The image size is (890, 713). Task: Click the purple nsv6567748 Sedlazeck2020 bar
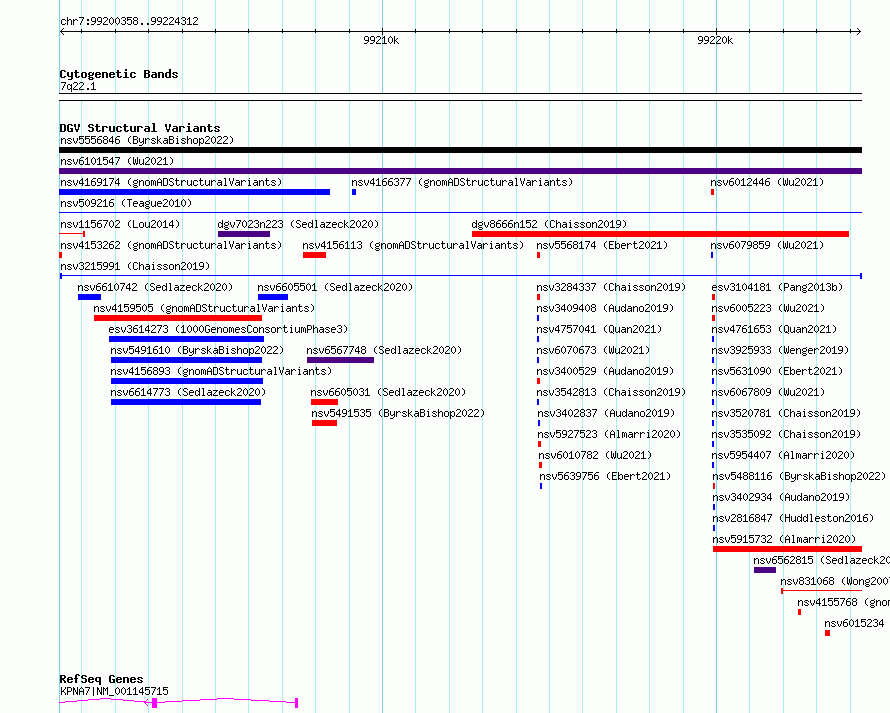tap(340, 360)
